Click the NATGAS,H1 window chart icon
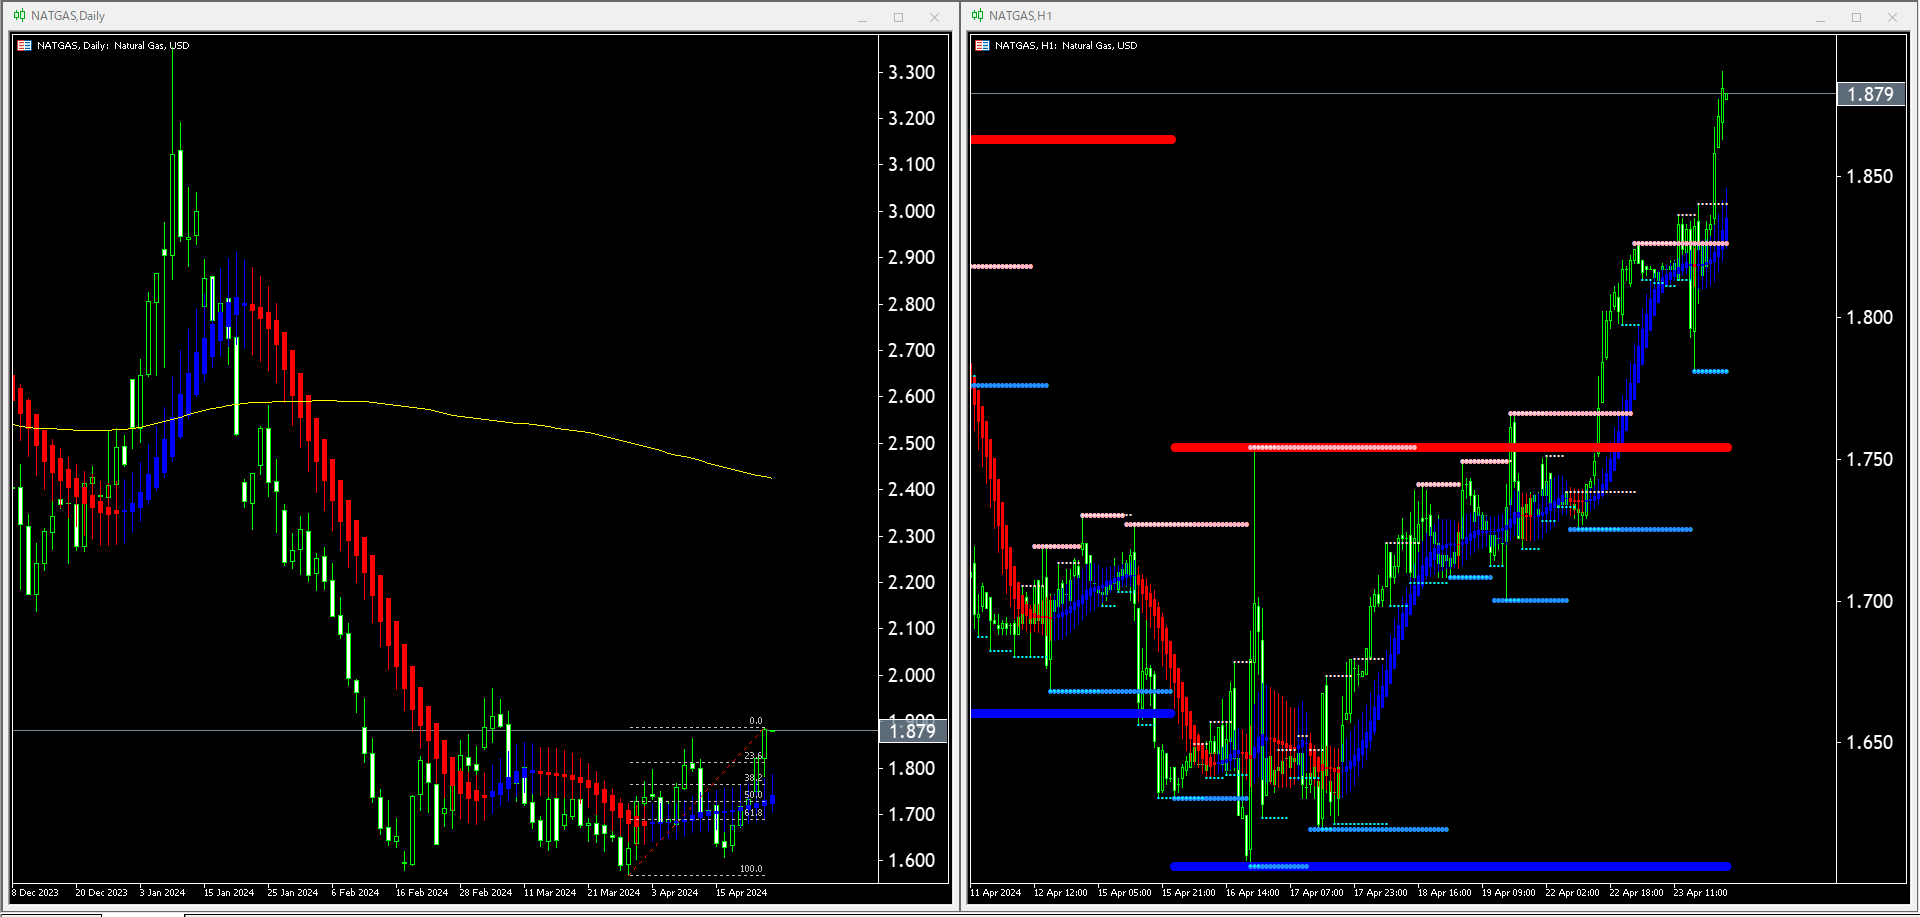1920x917 pixels. tap(977, 16)
